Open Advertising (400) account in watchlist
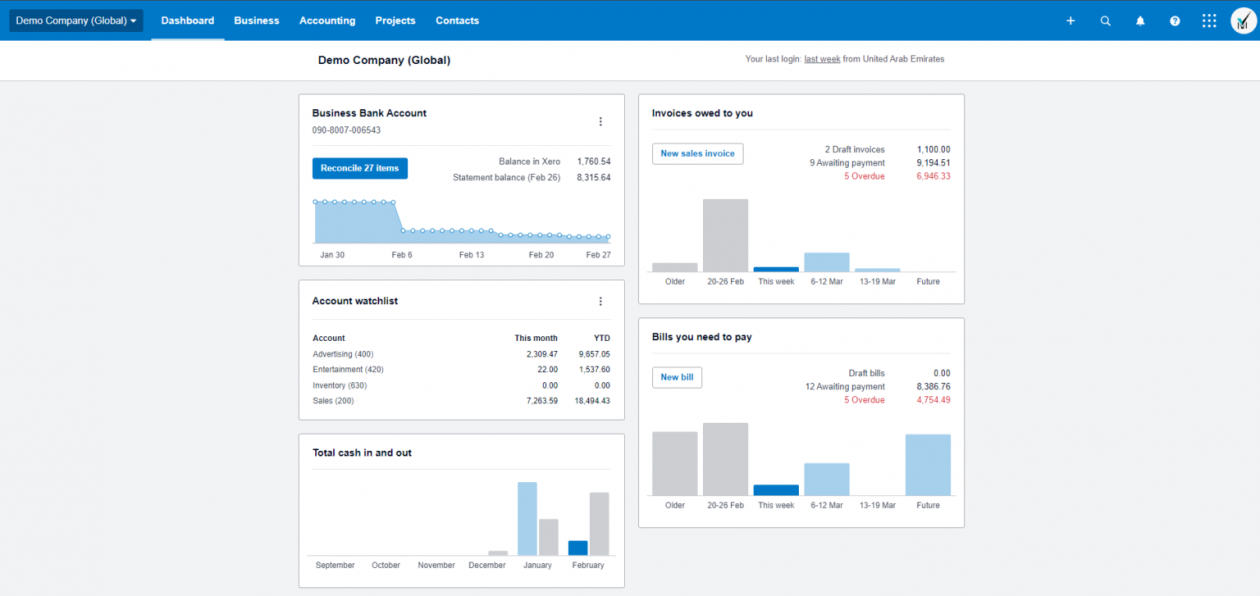The height and width of the screenshot is (596, 1260). 343,354
